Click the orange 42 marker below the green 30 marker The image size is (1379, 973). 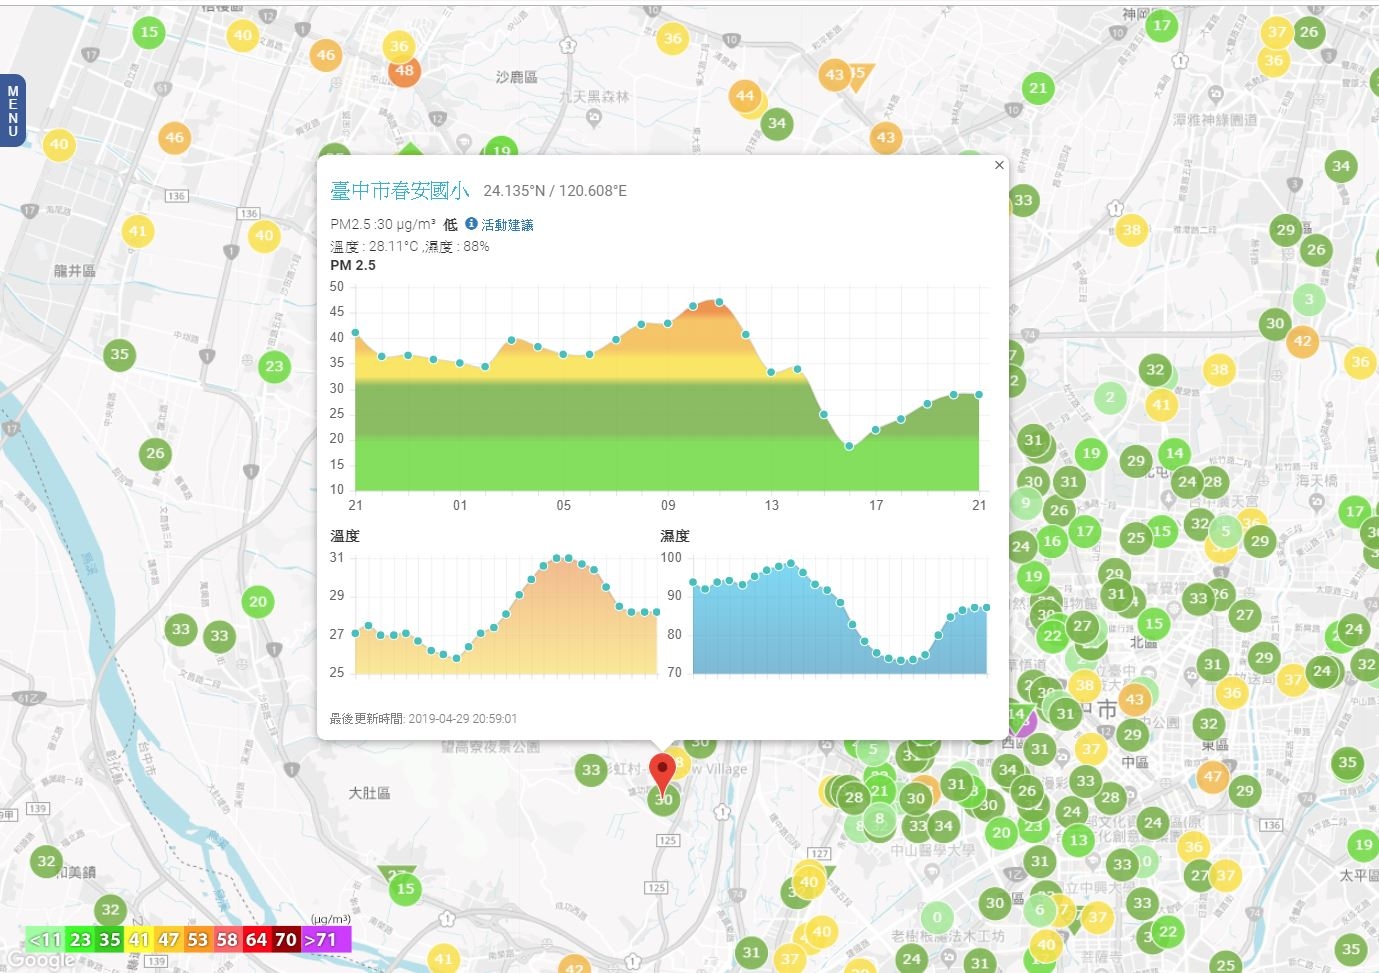pos(1302,341)
